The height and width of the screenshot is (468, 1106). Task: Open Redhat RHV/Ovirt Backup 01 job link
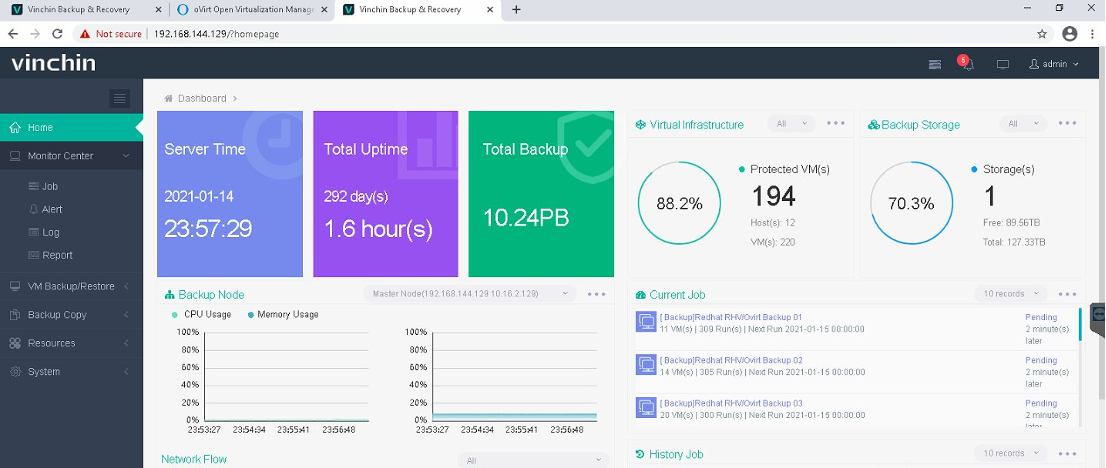(x=731, y=318)
